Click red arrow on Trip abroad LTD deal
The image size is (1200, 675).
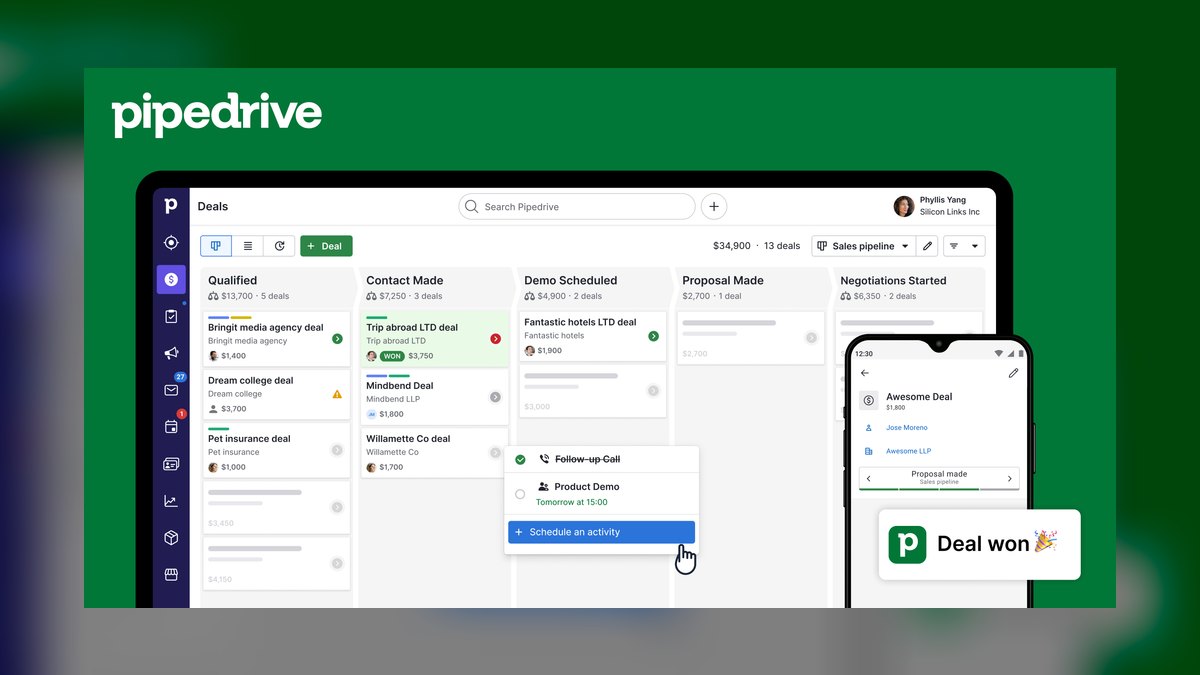(x=496, y=339)
